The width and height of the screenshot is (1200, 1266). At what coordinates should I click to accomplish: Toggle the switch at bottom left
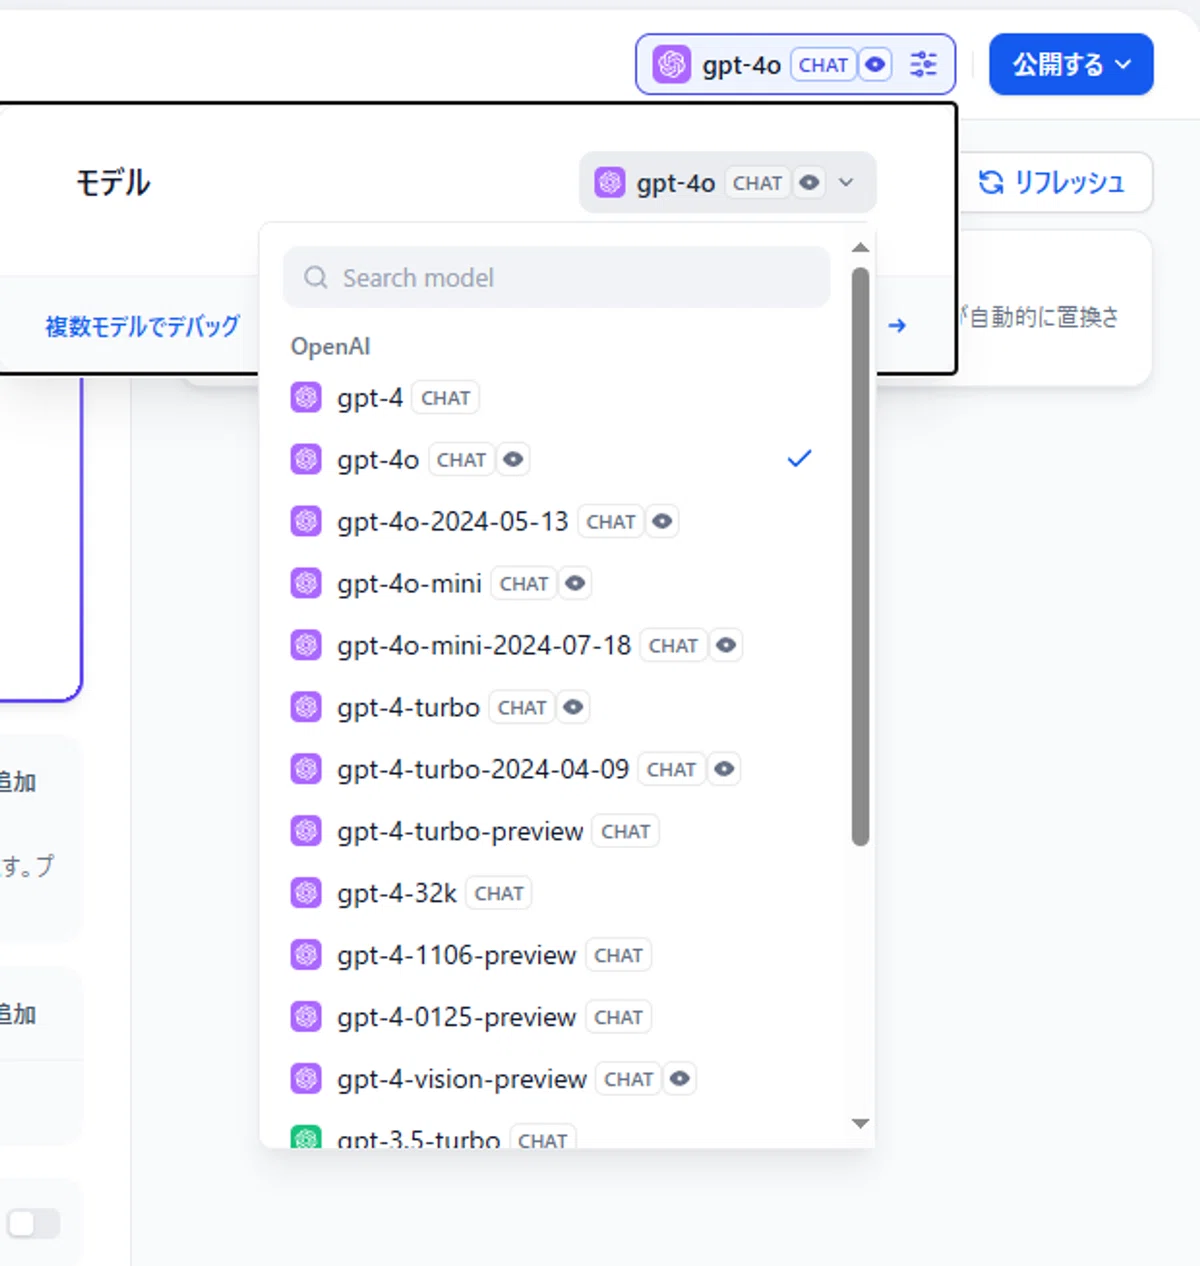click(x=33, y=1223)
